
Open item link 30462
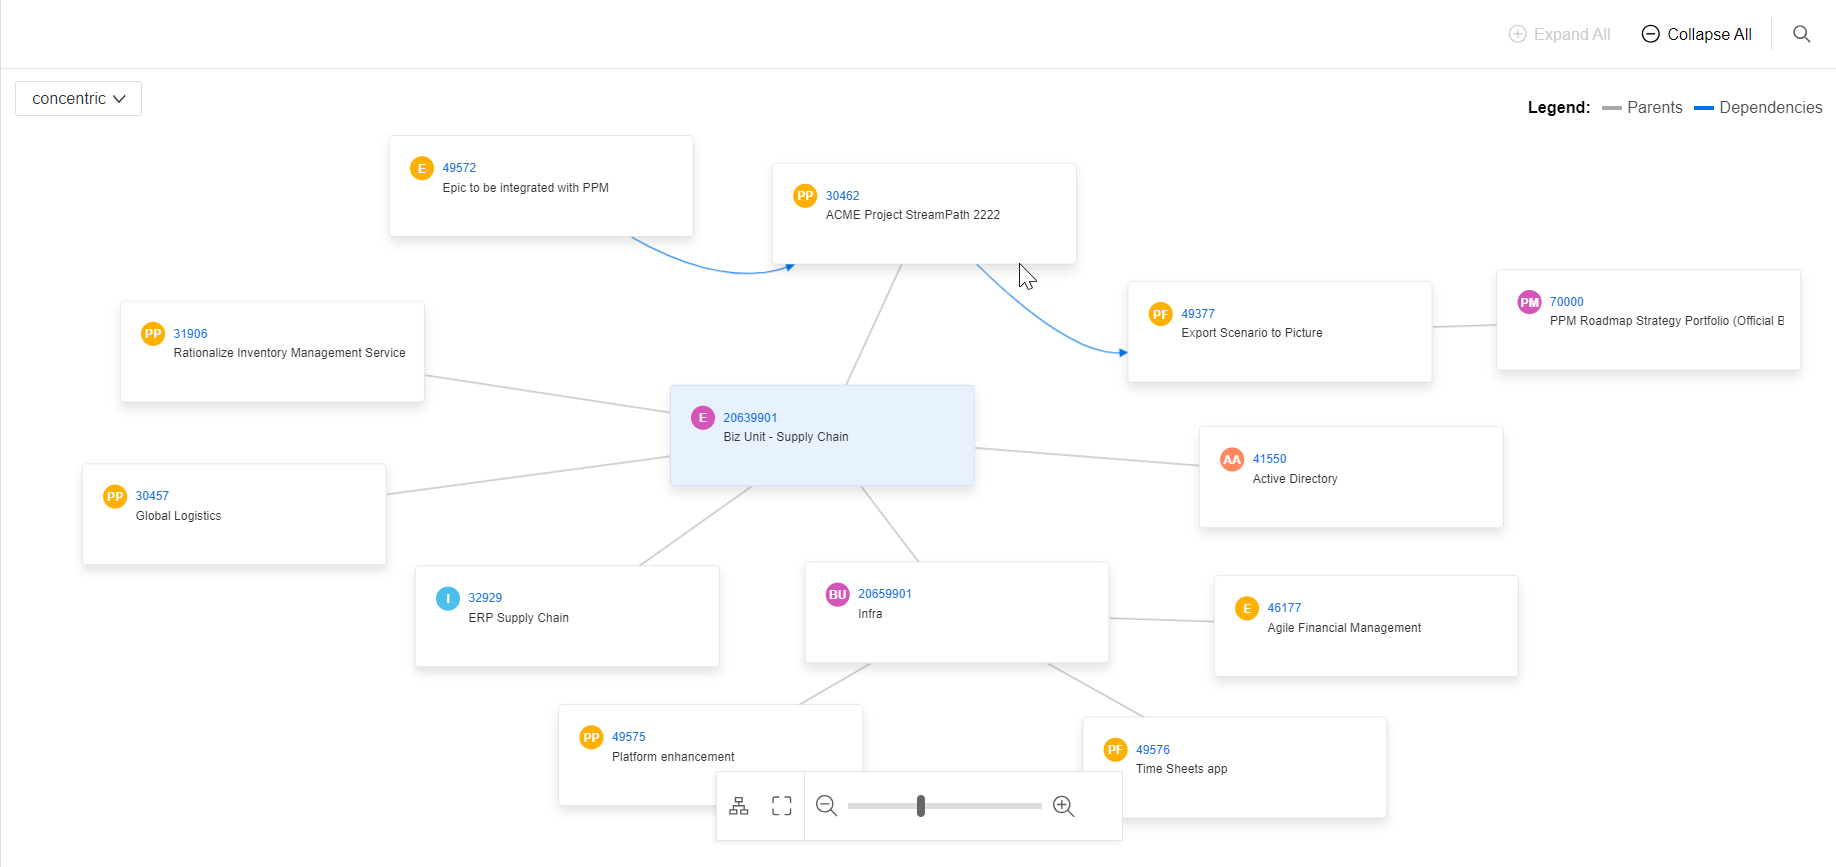pyautogui.click(x=842, y=196)
